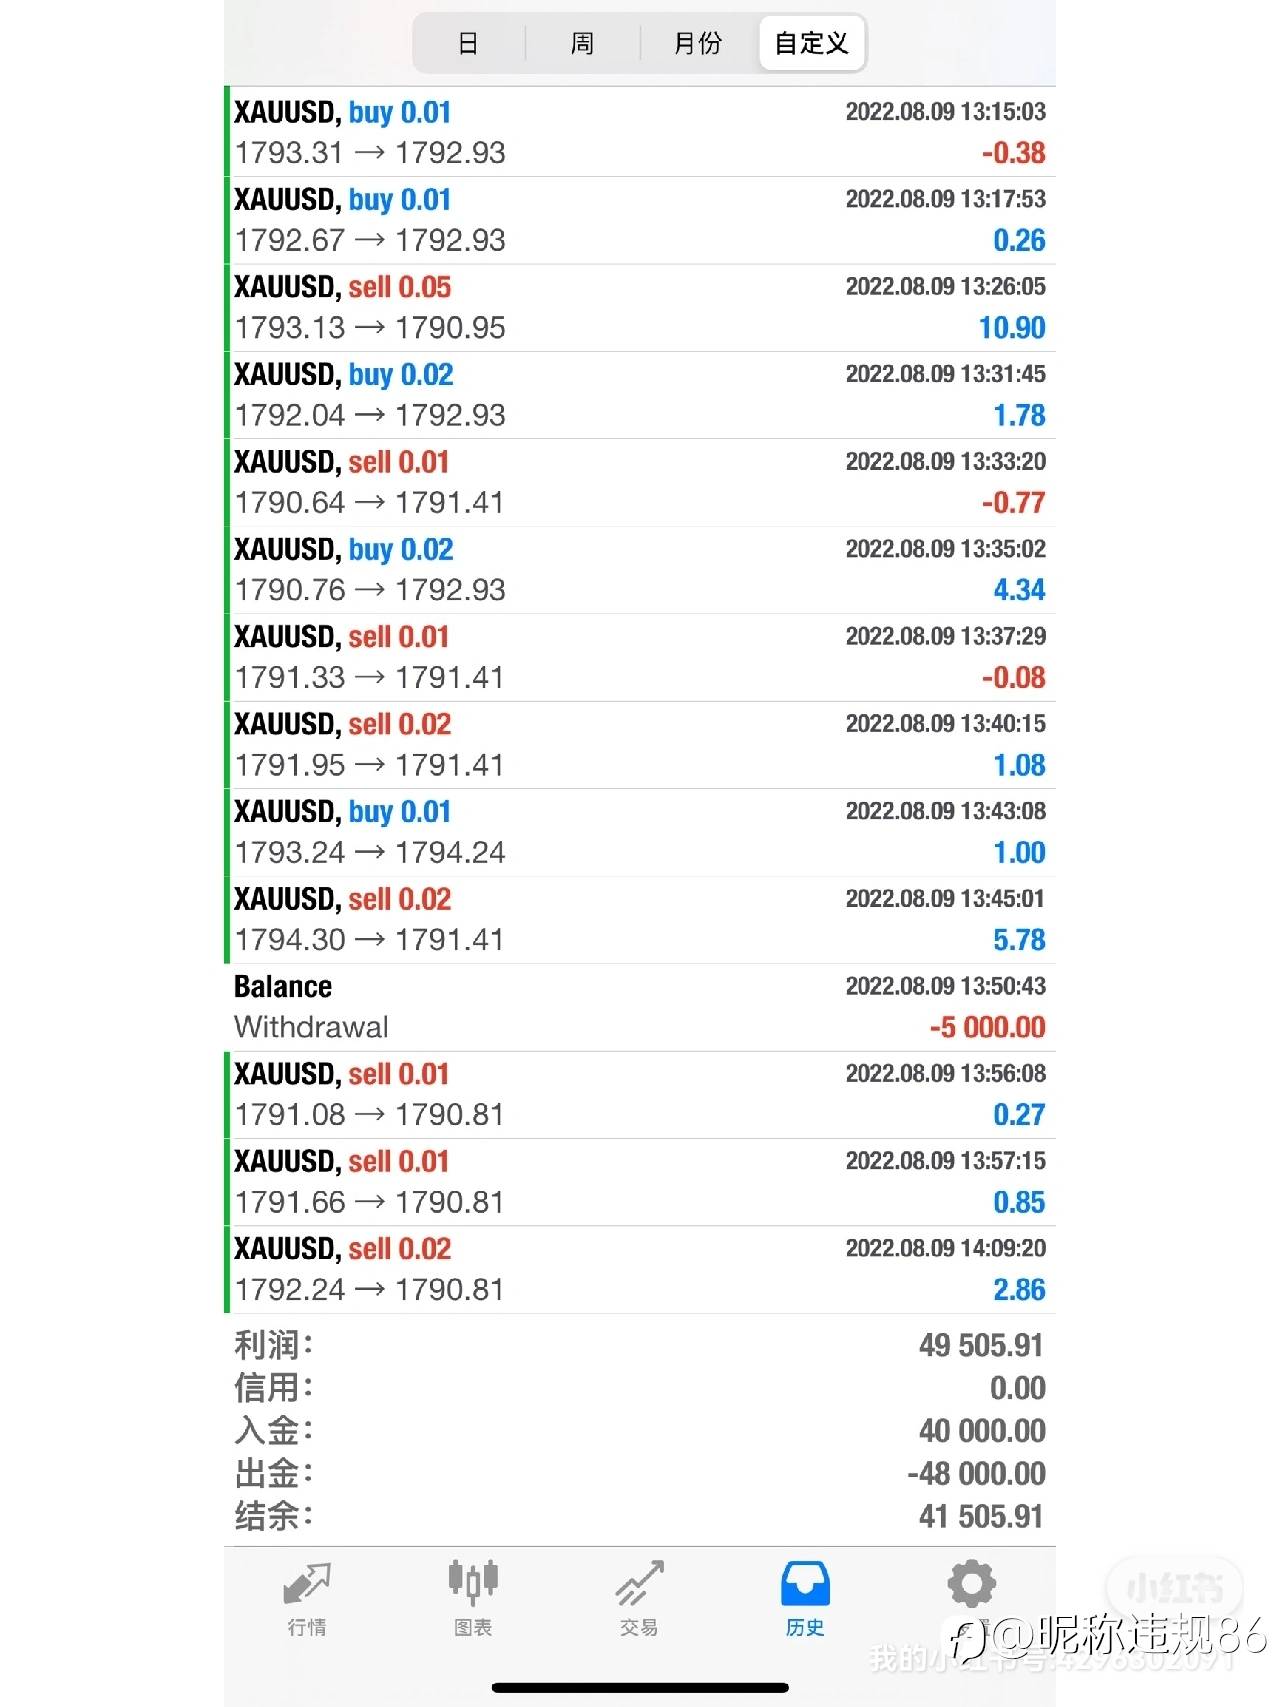1280x1707 pixels.
Task: Open the sell 0.05 trade at 13:26:05
Action: click(640, 307)
